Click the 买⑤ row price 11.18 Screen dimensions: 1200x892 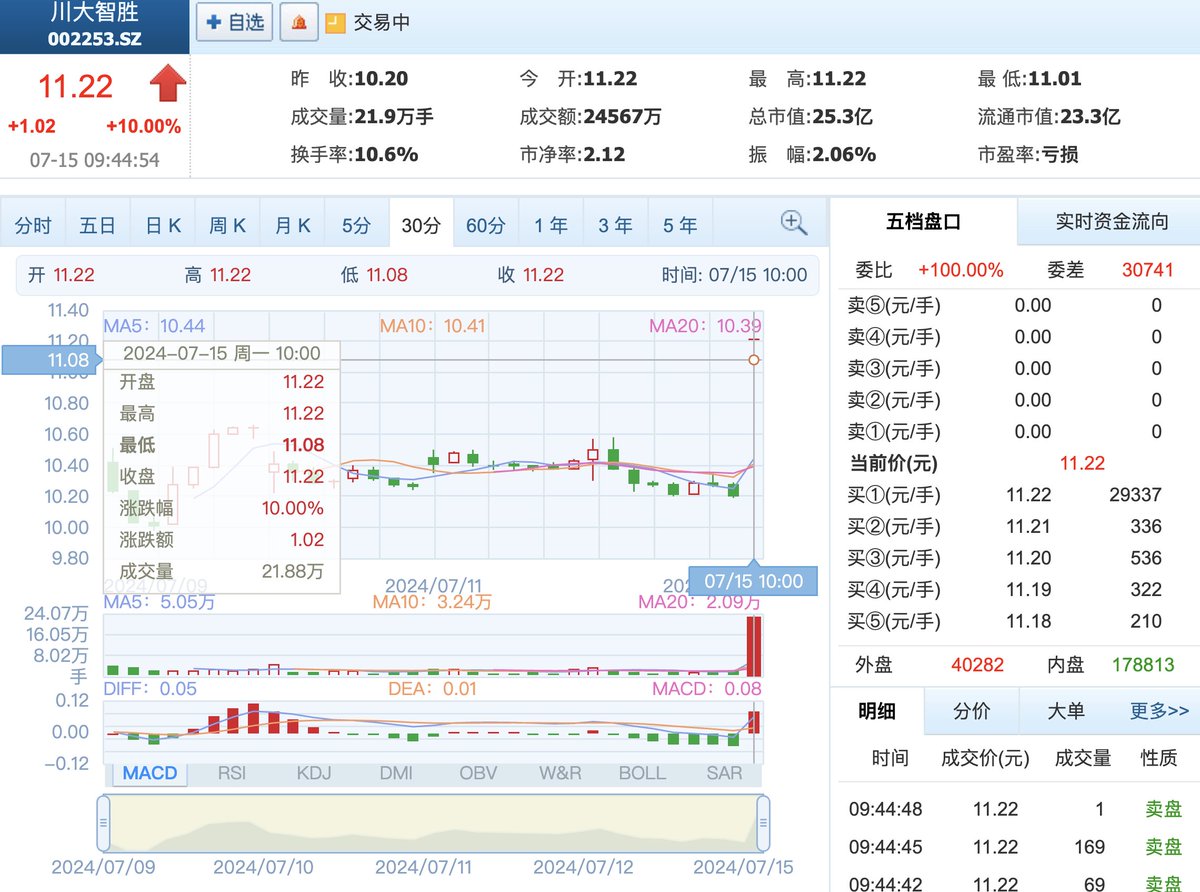point(1029,621)
